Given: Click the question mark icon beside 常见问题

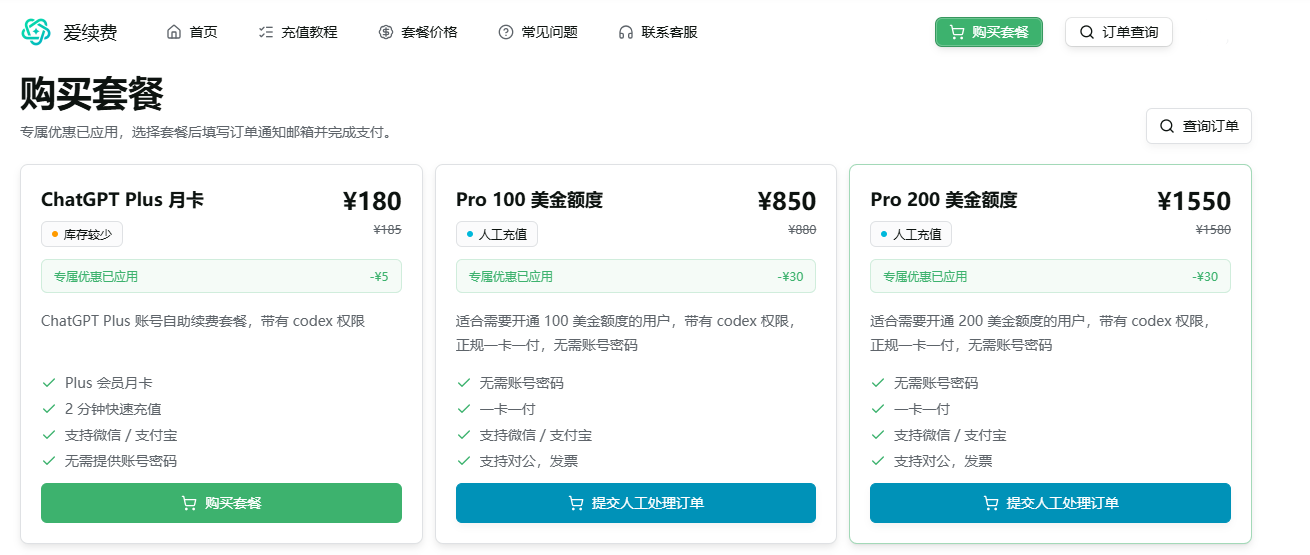Looking at the screenshot, I should tap(506, 32).
